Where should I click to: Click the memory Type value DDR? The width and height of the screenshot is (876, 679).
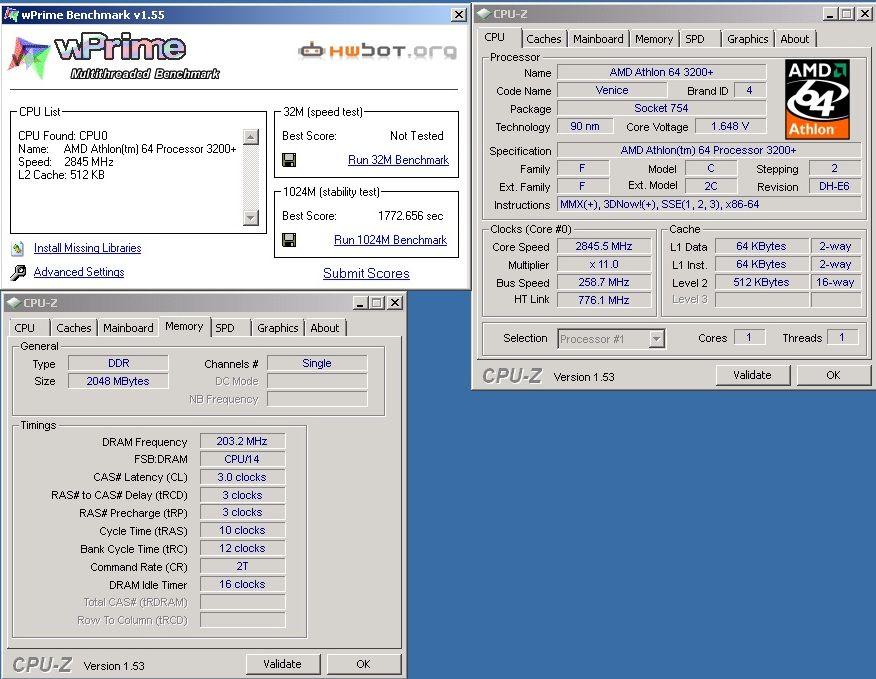click(118, 363)
